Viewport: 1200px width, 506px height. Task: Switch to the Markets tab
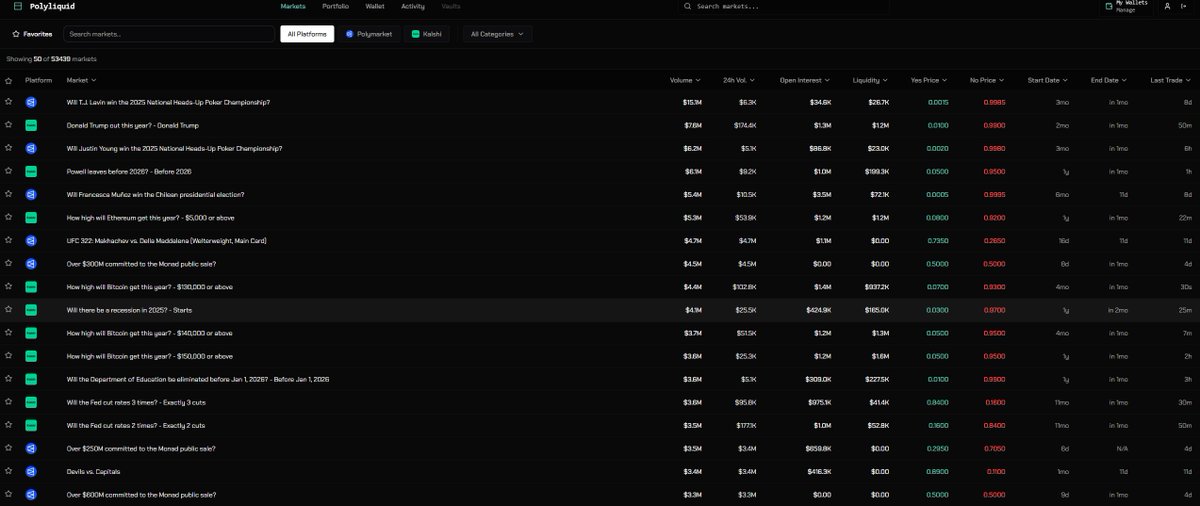(x=293, y=6)
